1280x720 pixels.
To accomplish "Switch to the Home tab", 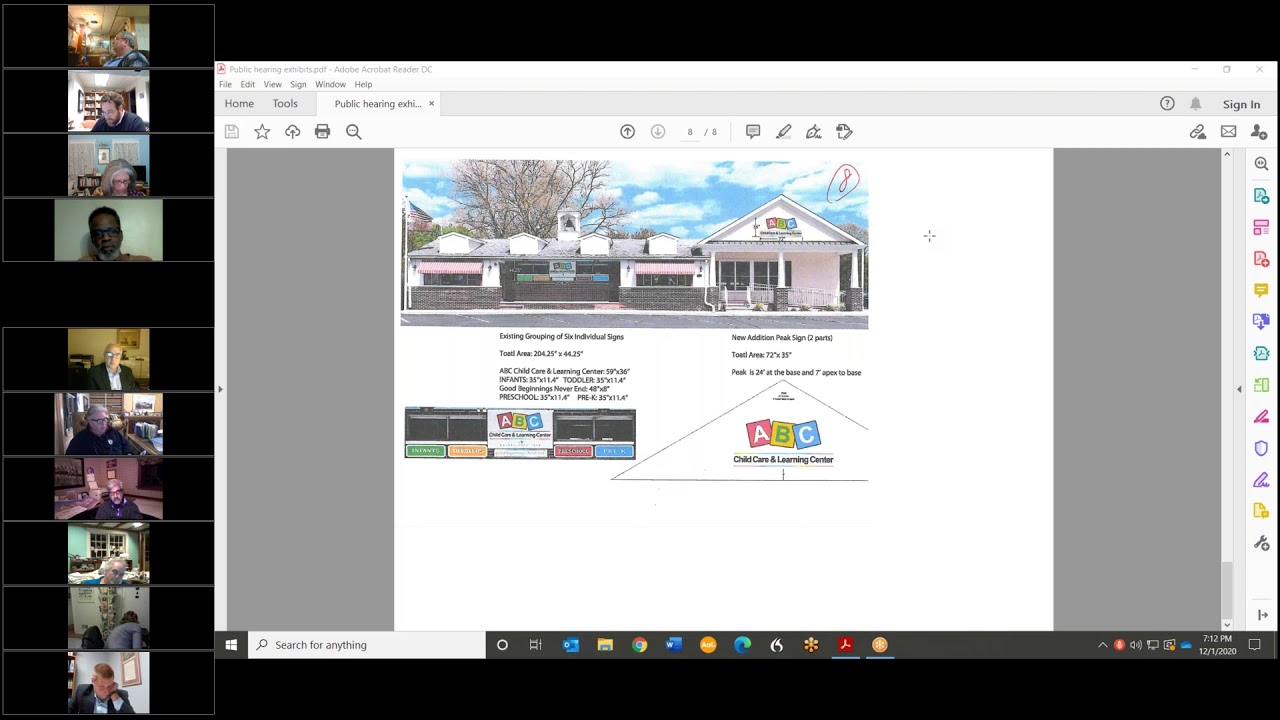I will pos(239,104).
